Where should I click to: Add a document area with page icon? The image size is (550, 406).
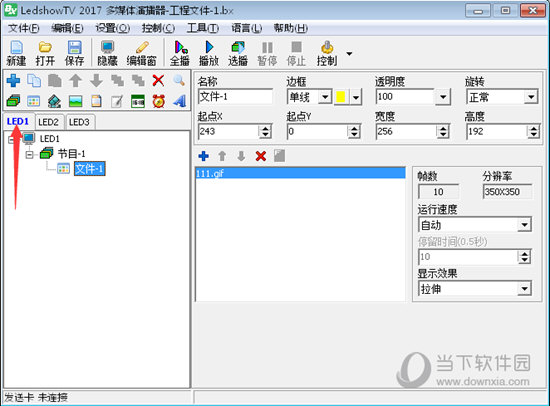tap(96, 101)
